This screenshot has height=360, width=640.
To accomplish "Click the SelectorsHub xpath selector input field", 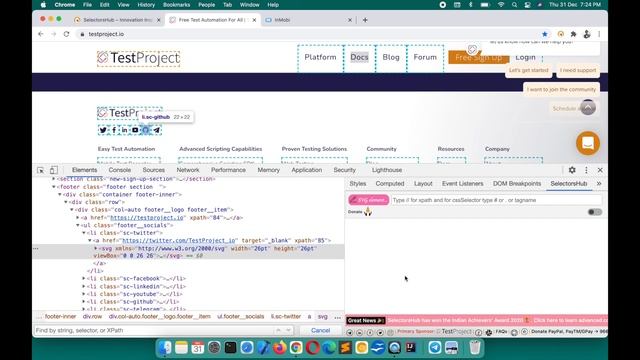I will [496, 200].
